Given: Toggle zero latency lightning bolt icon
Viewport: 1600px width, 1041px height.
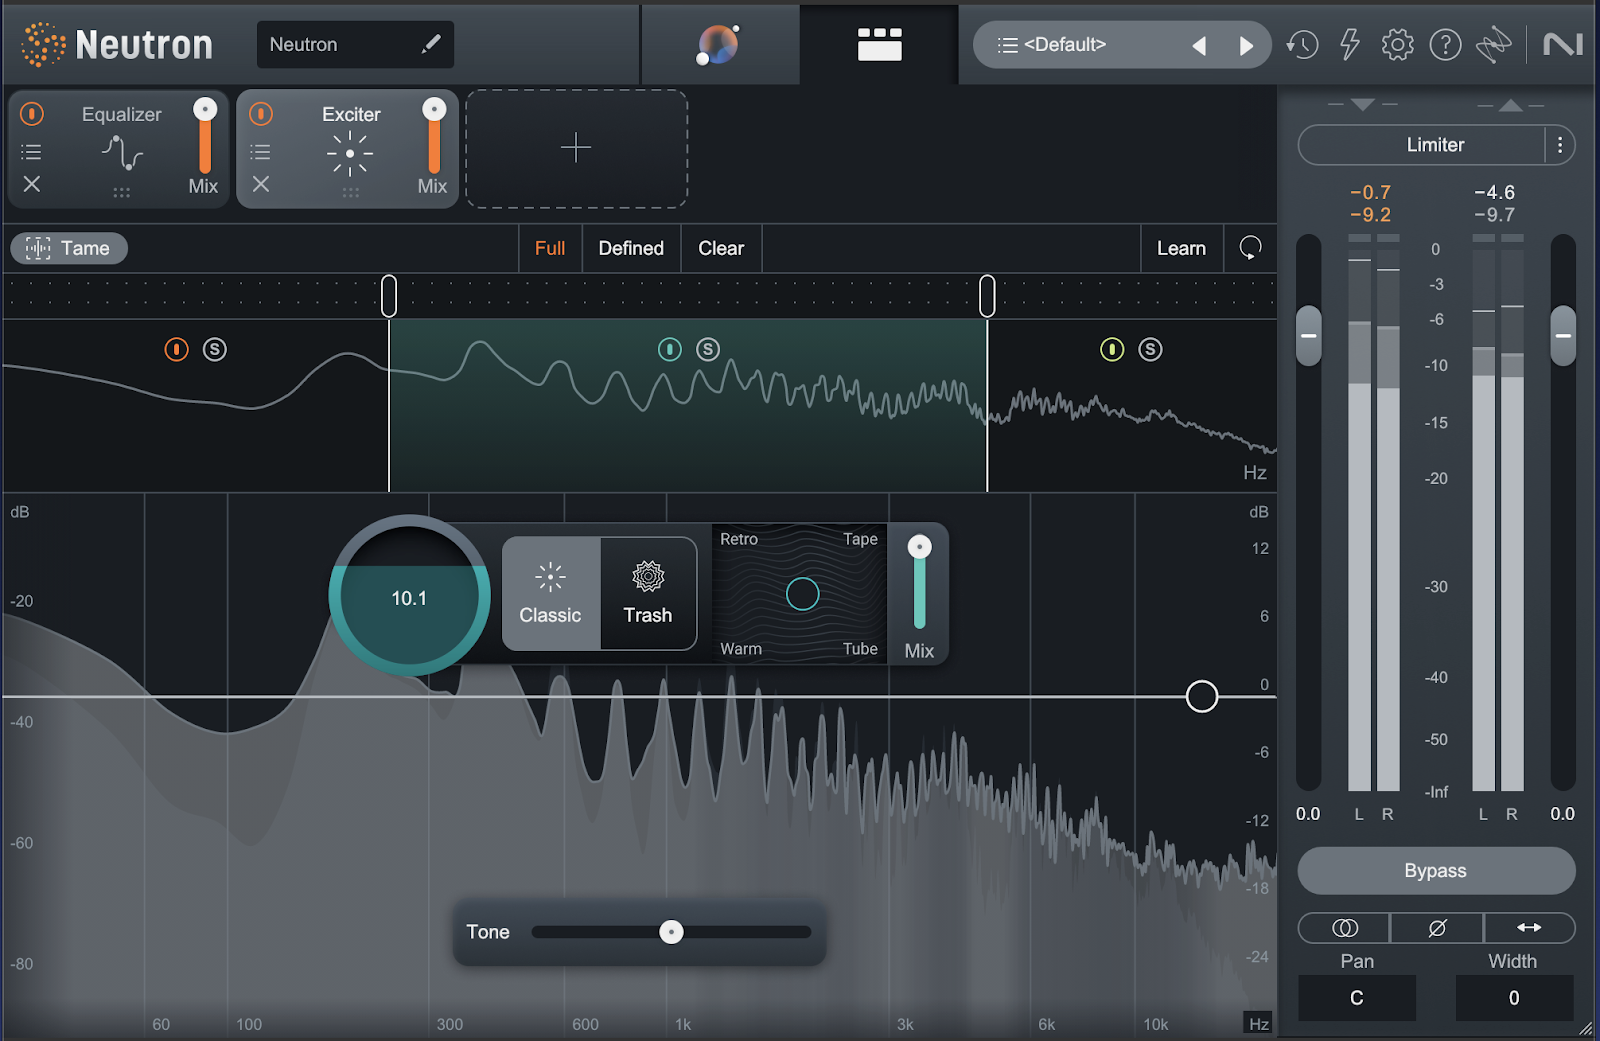Looking at the screenshot, I should click(1350, 44).
